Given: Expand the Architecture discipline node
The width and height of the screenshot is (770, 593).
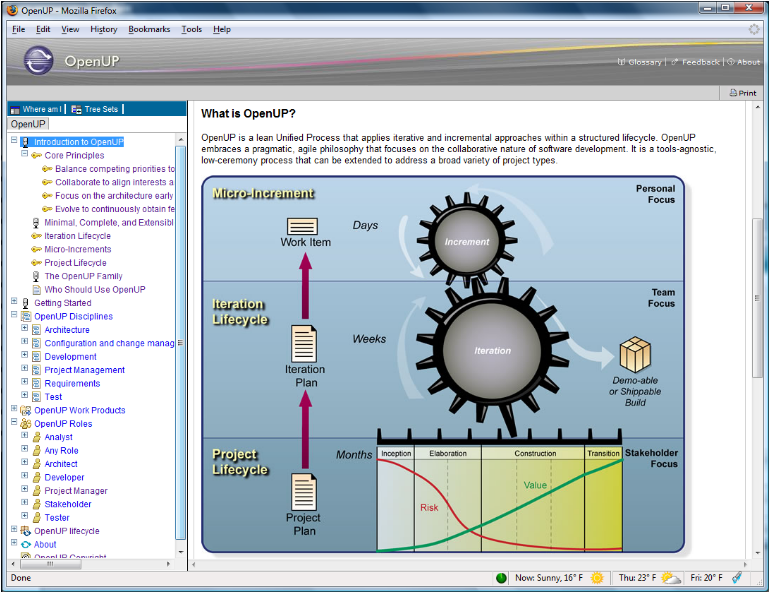Looking at the screenshot, I should click(x=25, y=328).
